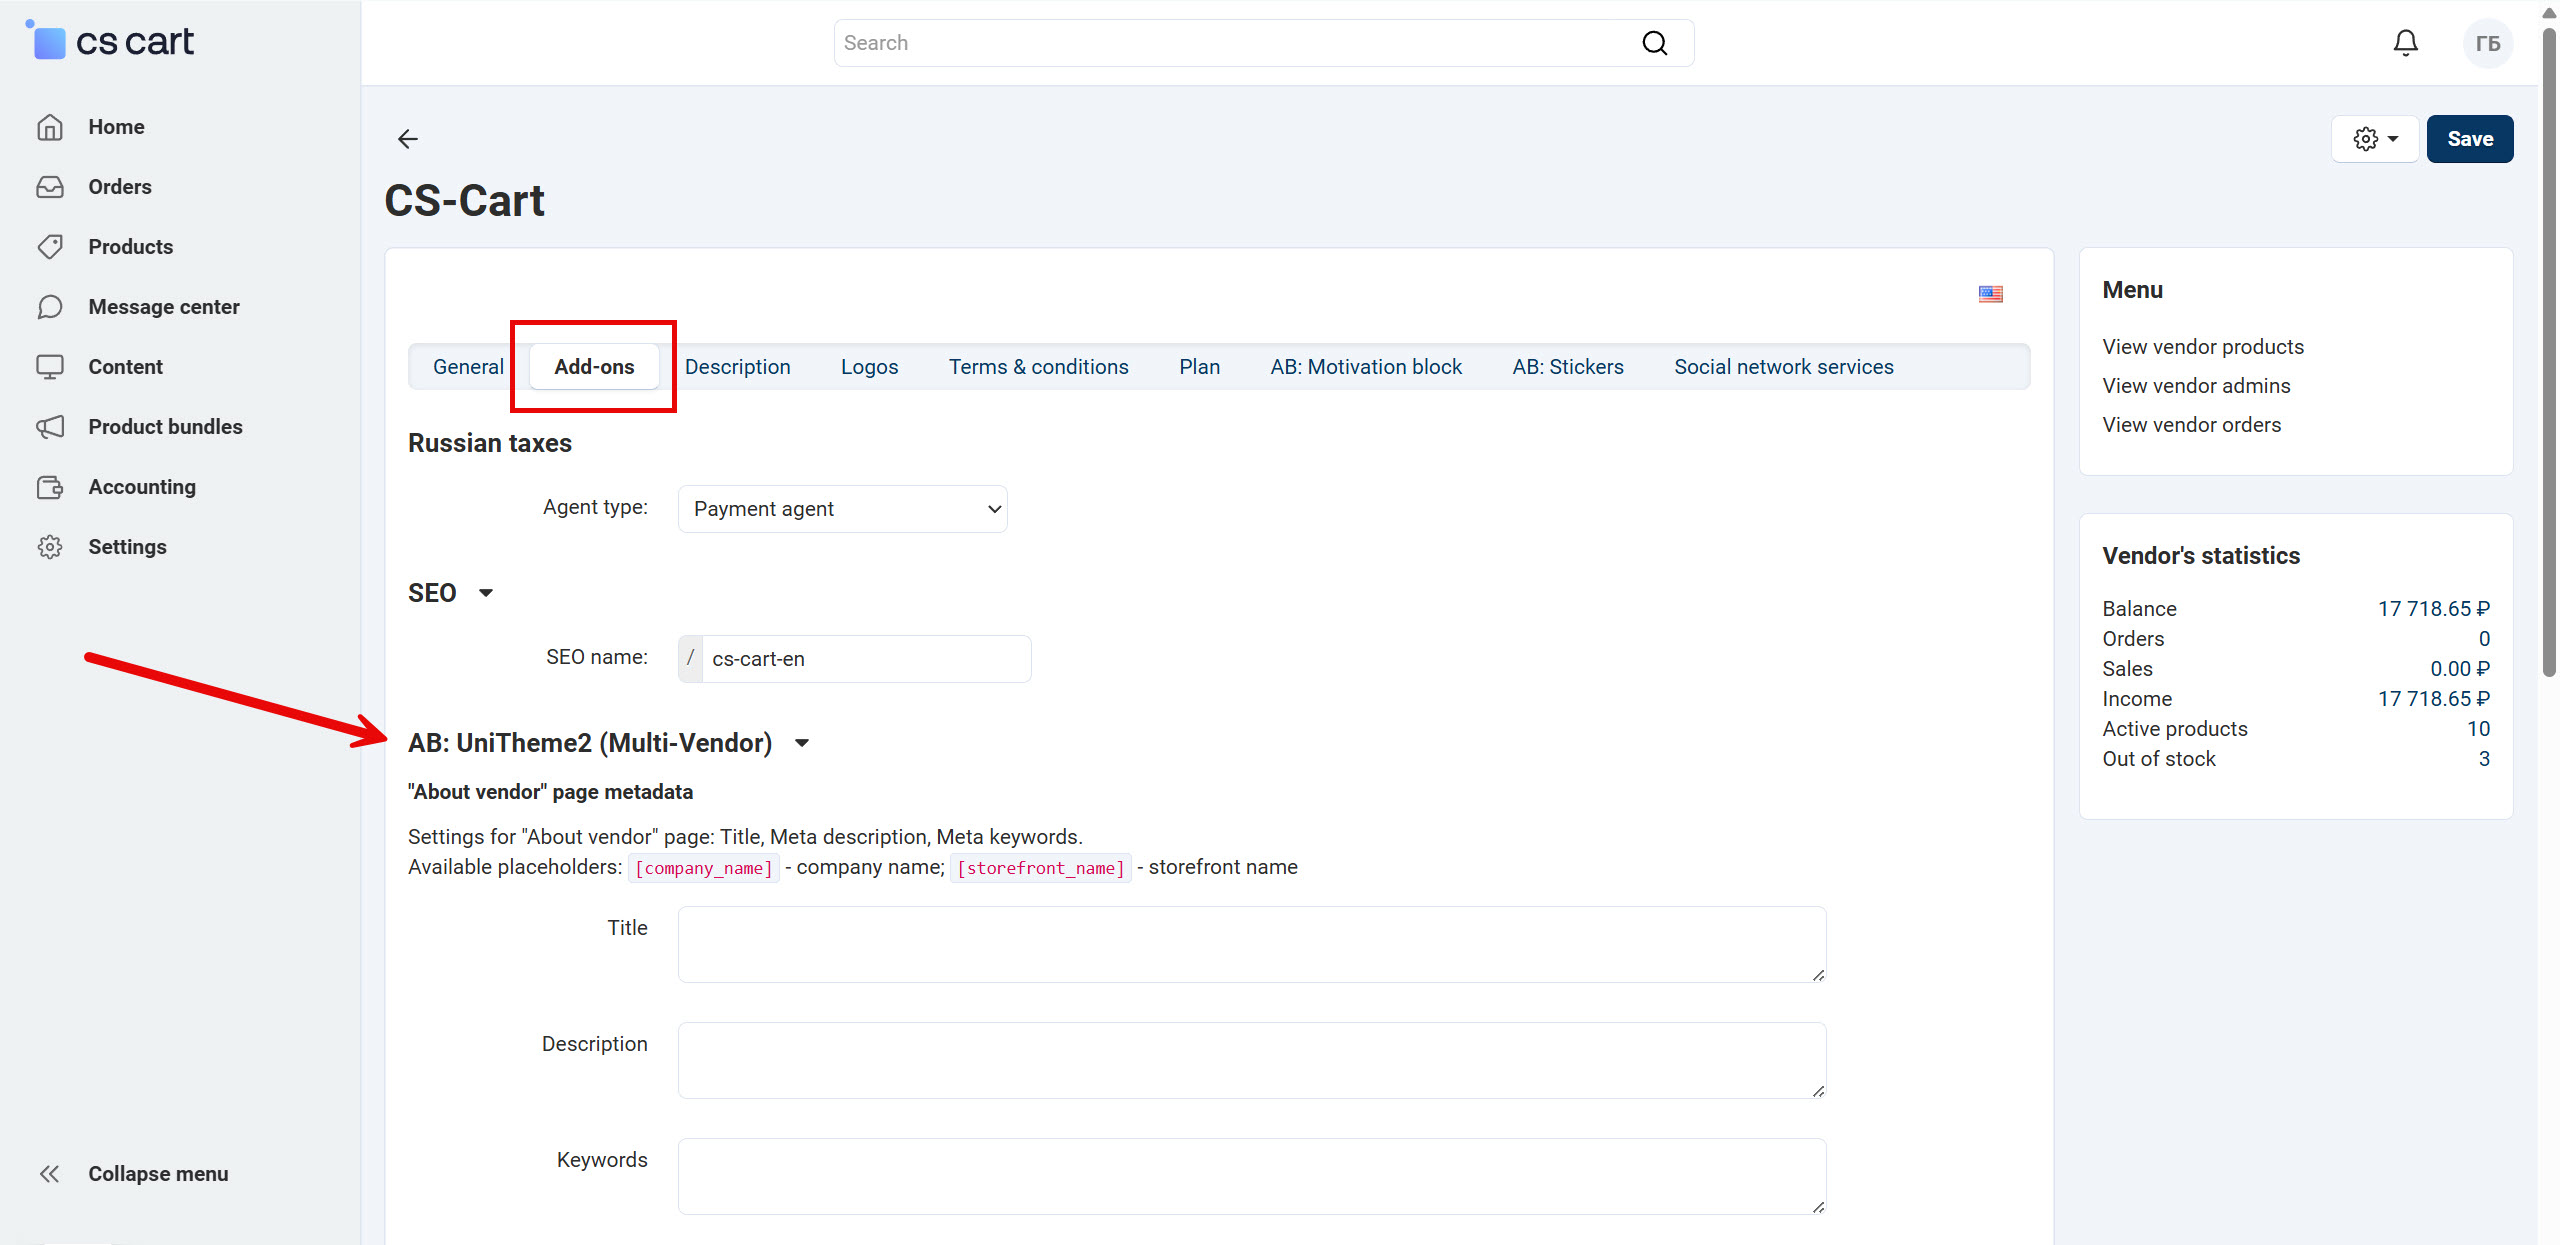The height and width of the screenshot is (1245, 2560).
Task: Click the Home sidebar icon
Action: tap(50, 127)
